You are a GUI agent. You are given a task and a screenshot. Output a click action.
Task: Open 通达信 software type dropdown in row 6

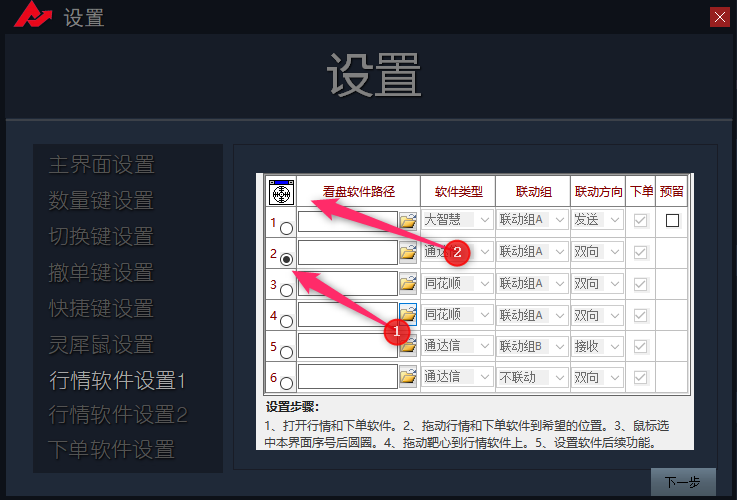pos(457,377)
